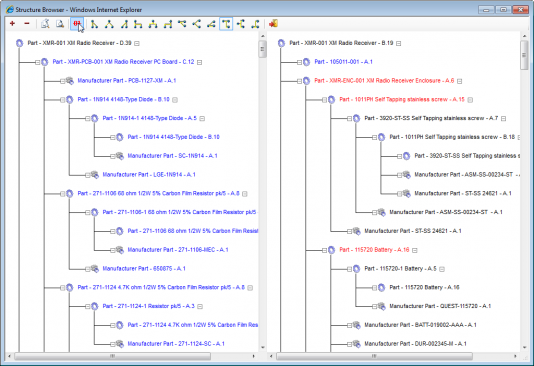The width and height of the screenshot is (534, 366).
Task: Click left pane vertical scrollbar thumb
Action: 262,49
